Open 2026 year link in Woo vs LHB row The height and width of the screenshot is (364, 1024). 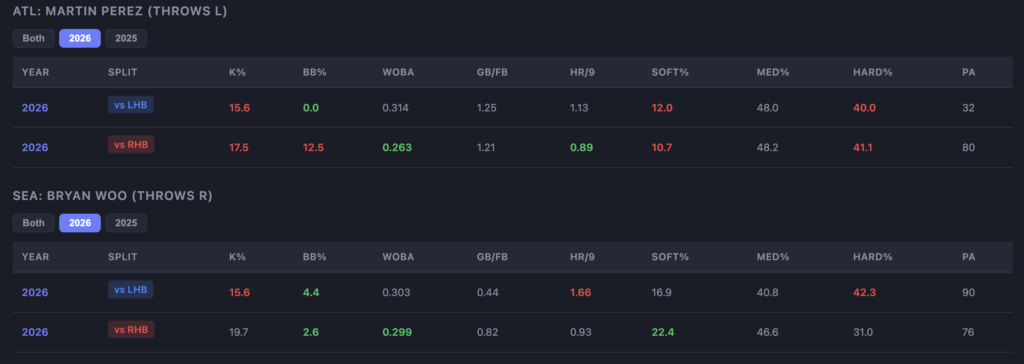[x=35, y=292]
